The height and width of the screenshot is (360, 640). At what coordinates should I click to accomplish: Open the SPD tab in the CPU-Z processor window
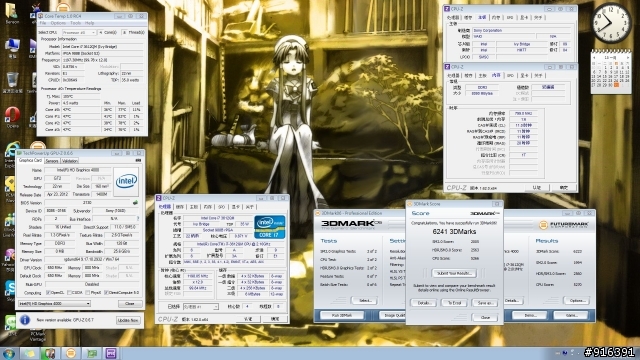coord(222,207)
